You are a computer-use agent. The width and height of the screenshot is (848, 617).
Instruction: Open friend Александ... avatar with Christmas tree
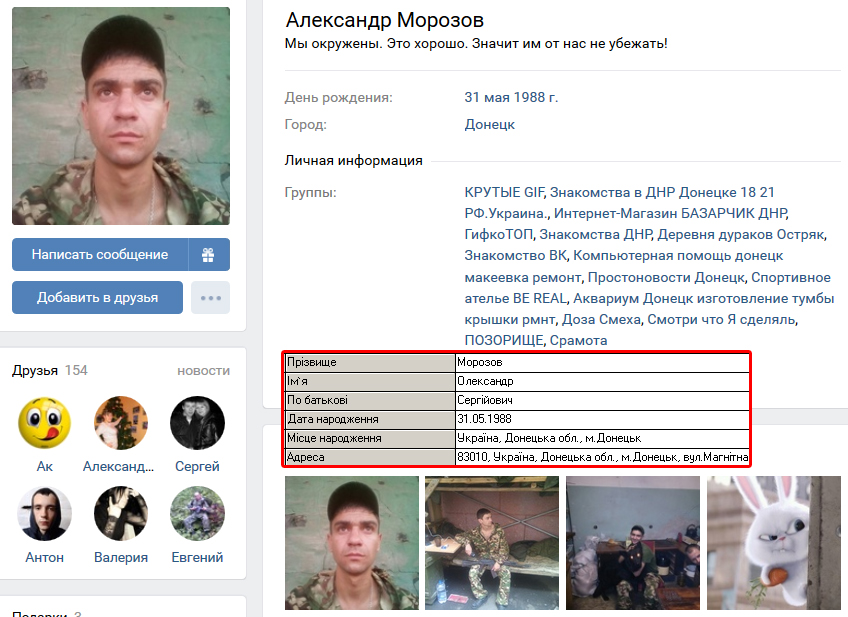coord(121,423)
